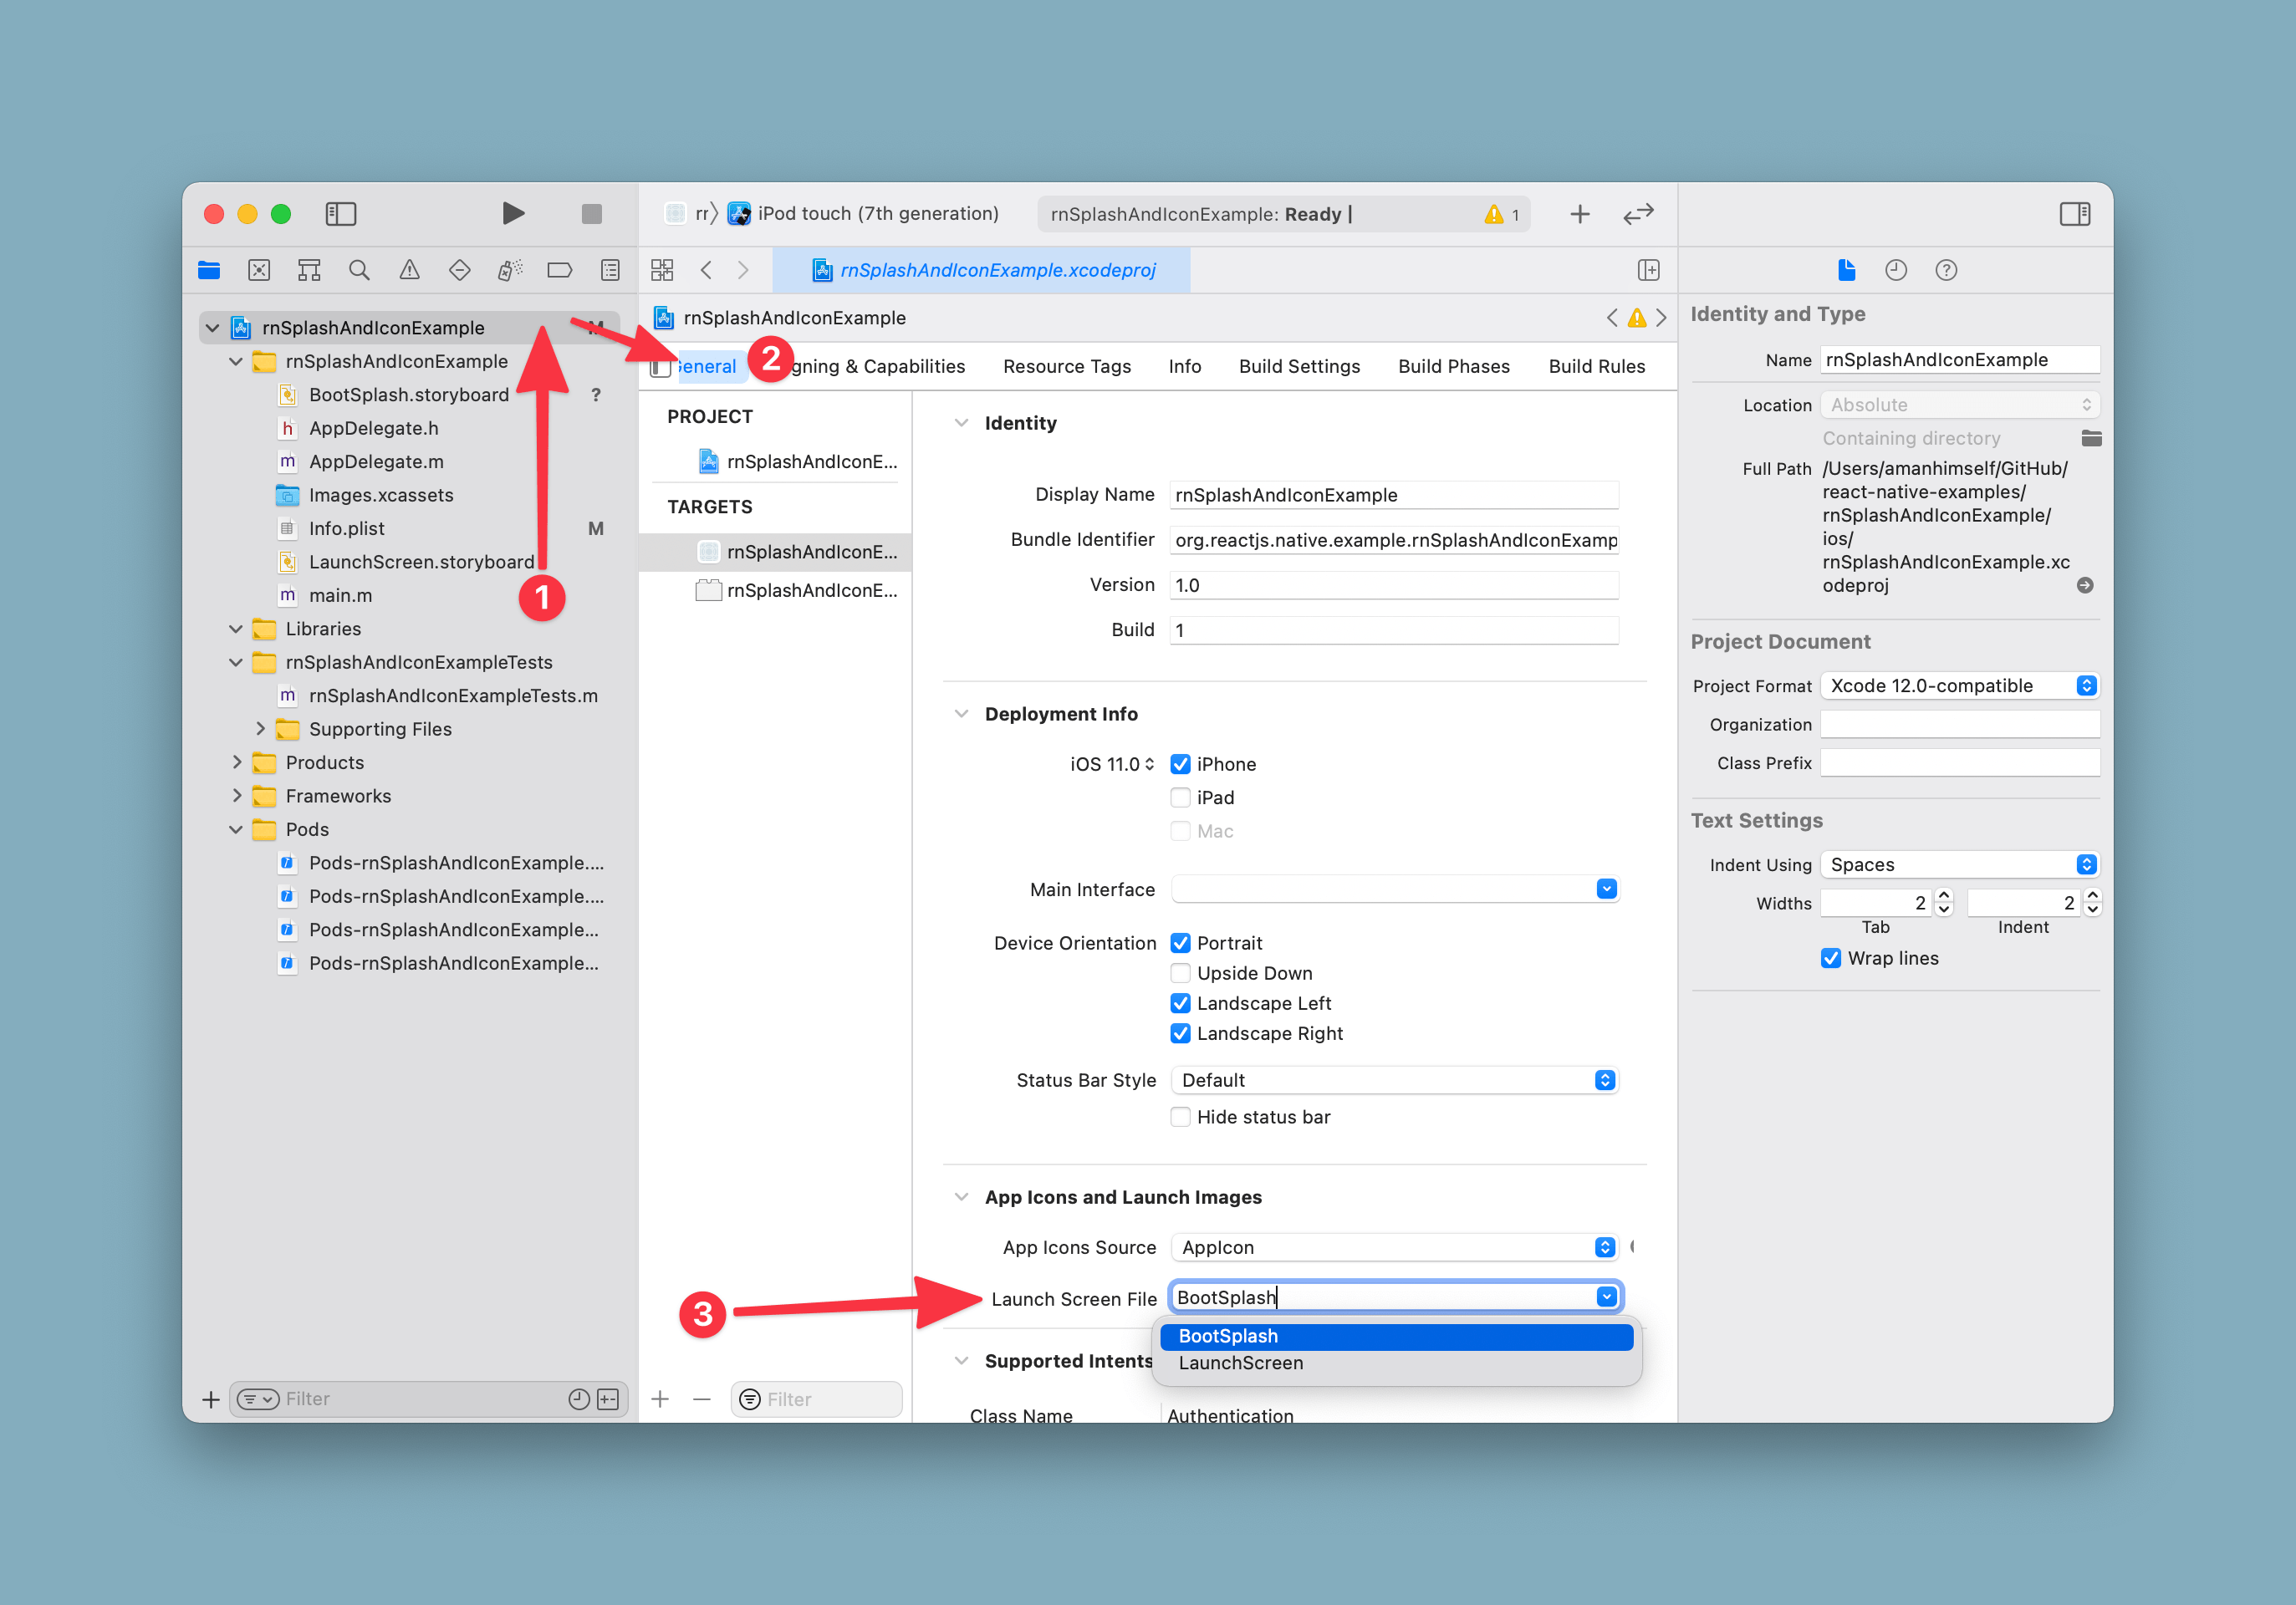Go back in editor history
Viewport: 2296px width, 1605px height.
tap(706, 270)
